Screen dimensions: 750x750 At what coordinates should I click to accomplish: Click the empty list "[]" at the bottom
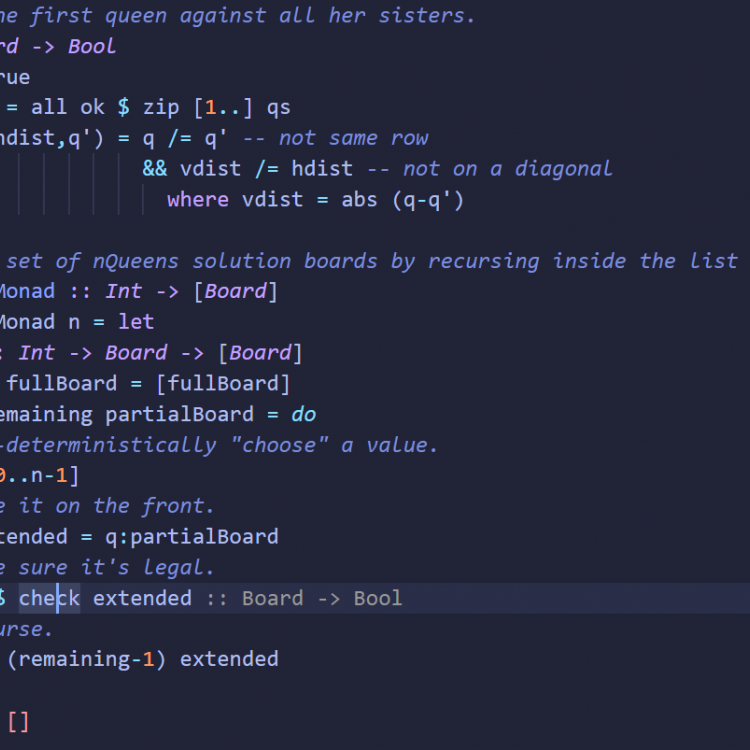(18, 721)
